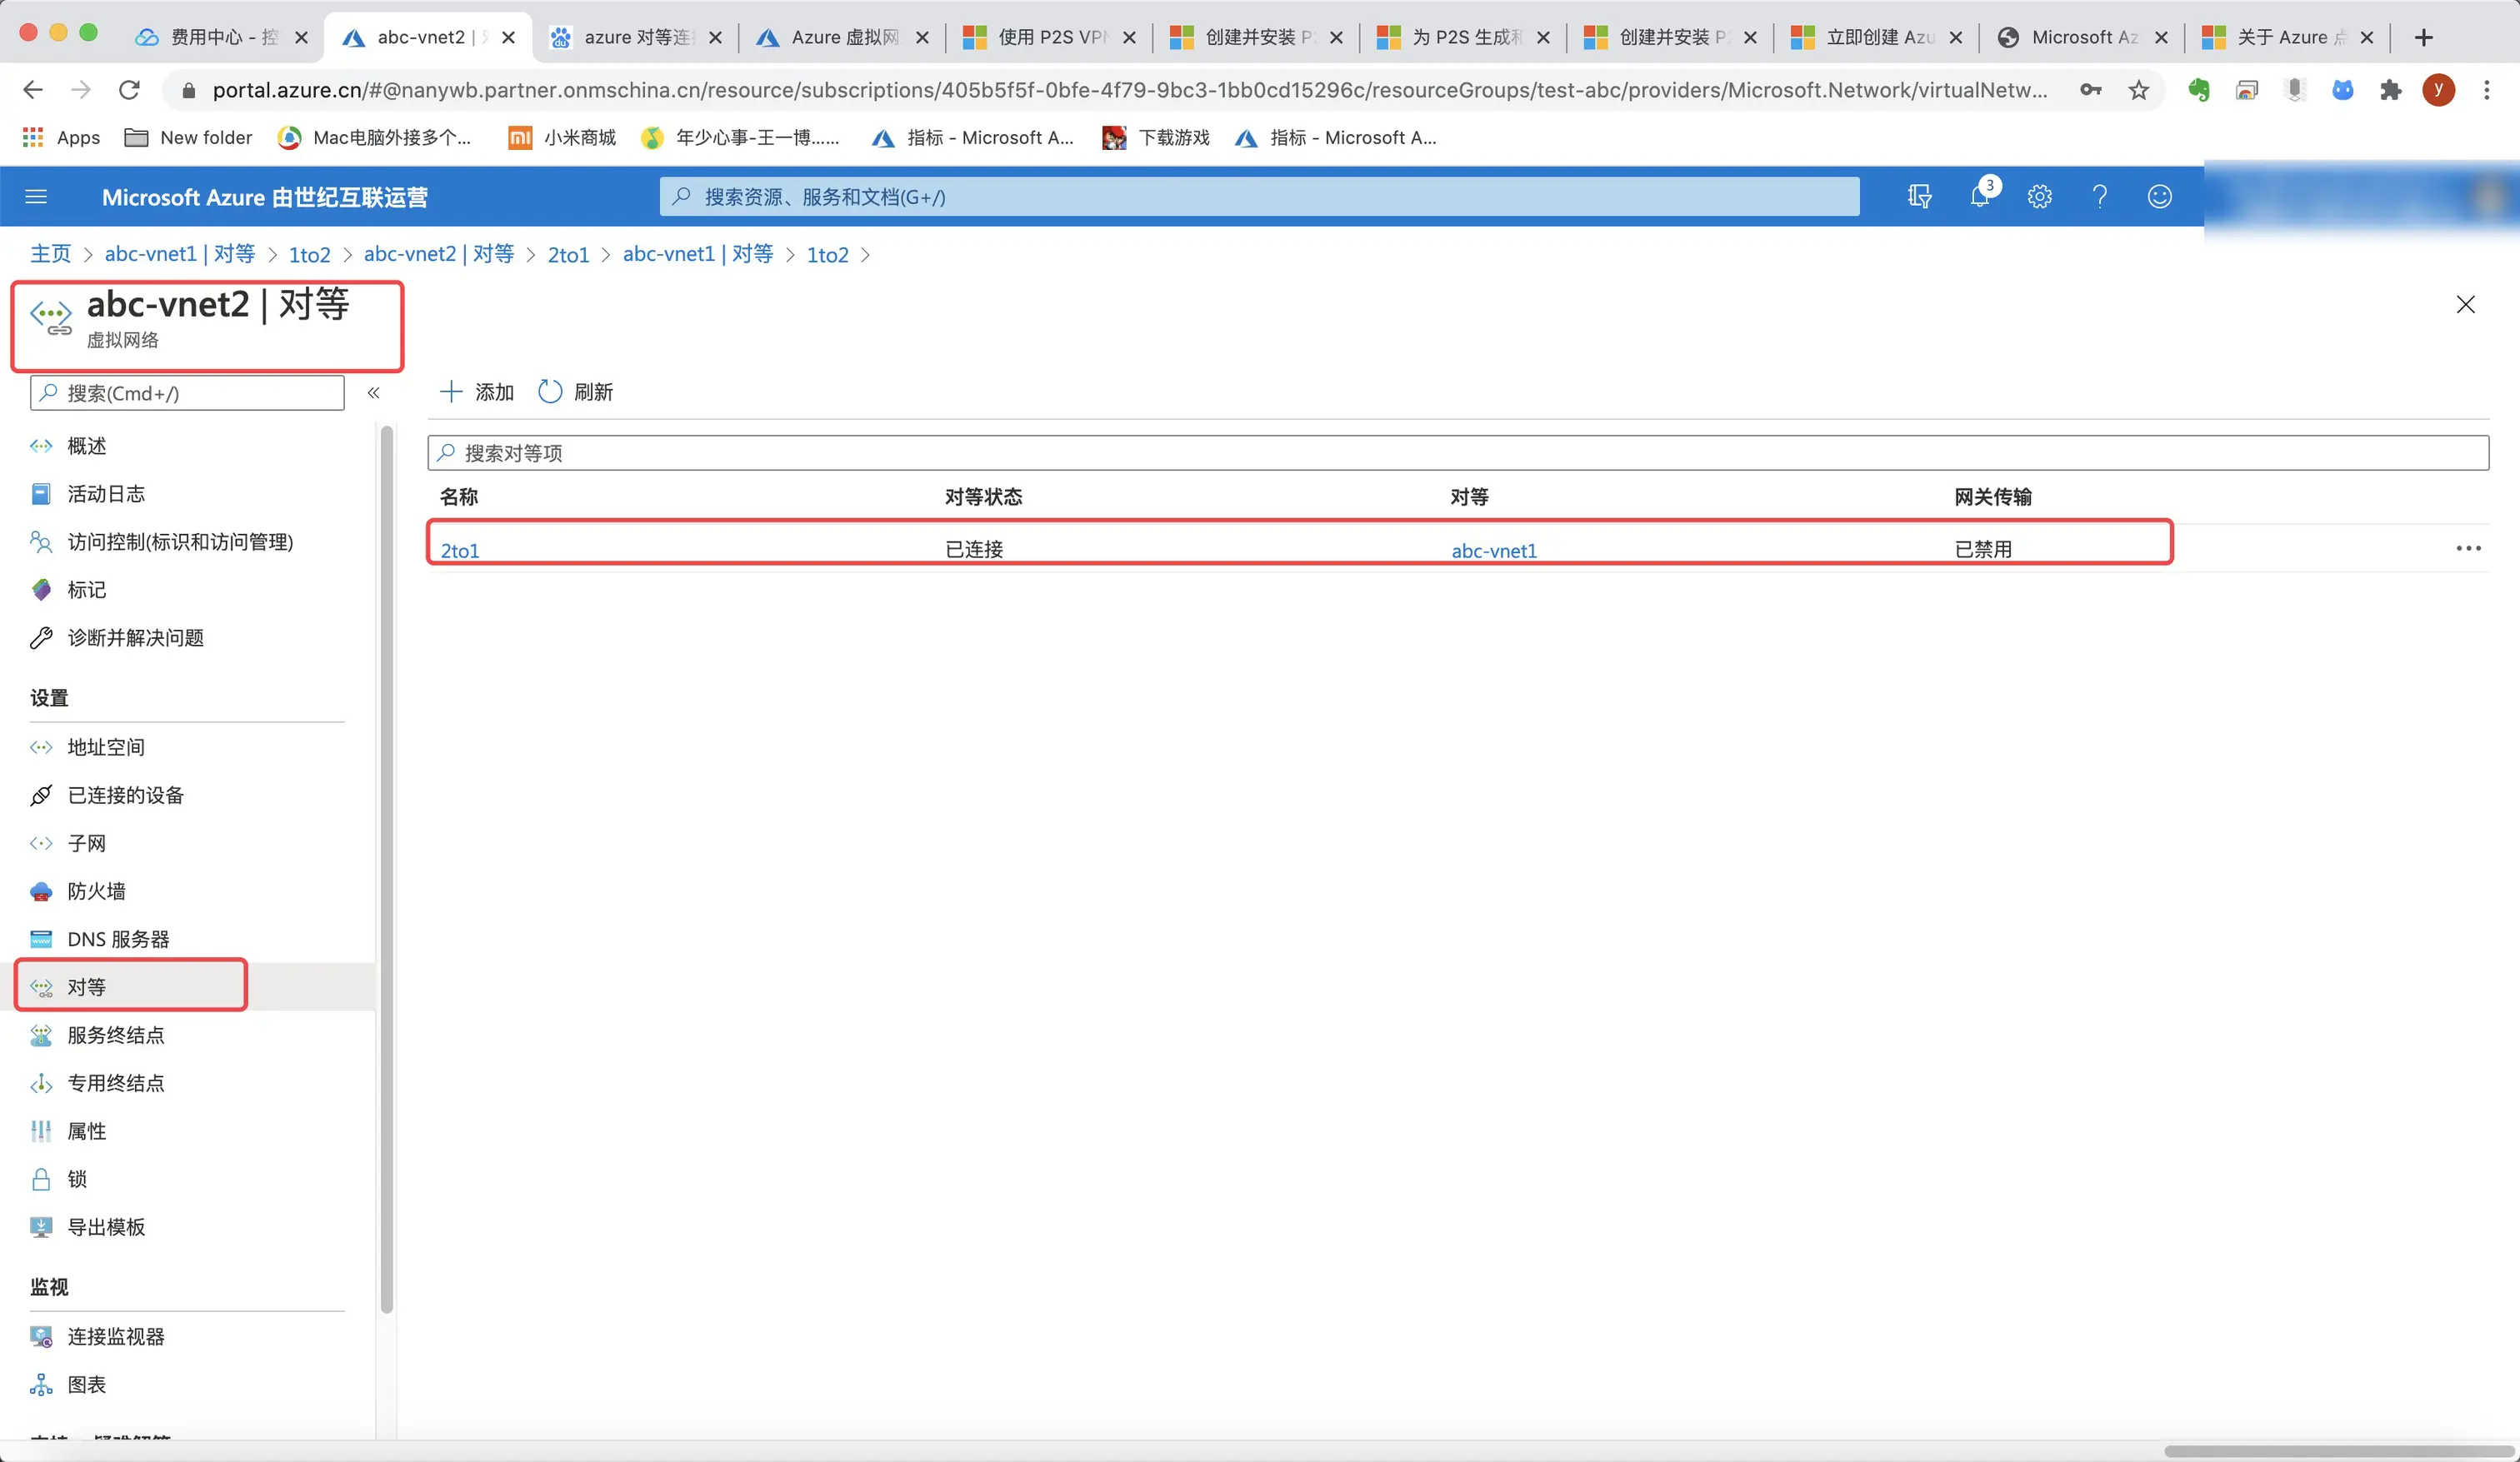Open portal settings gear icon

2039,196
